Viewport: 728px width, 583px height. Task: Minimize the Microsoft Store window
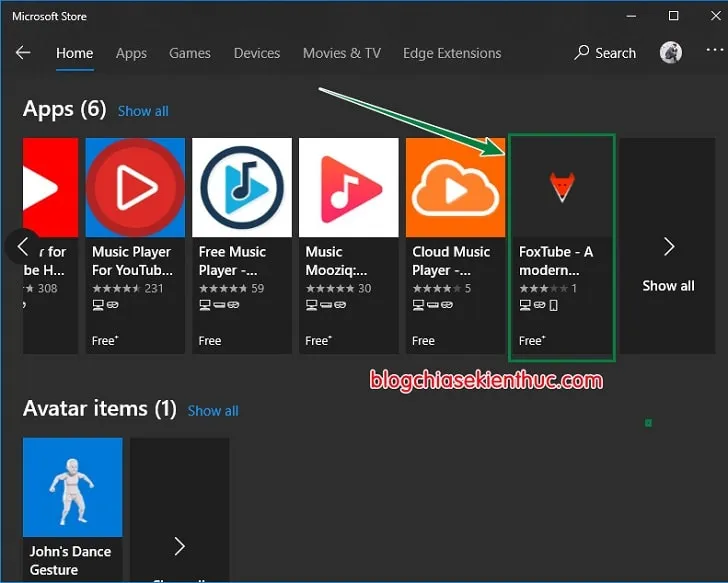coord(631,16)
